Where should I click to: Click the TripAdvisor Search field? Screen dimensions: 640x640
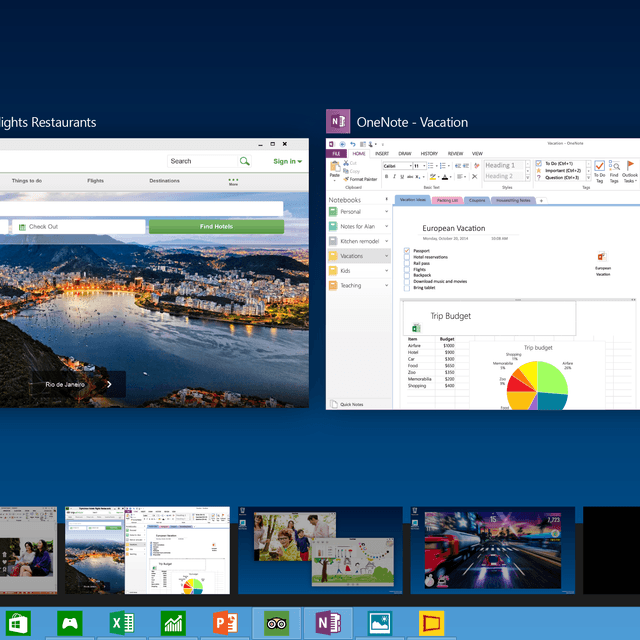click(x=202, y=161)
